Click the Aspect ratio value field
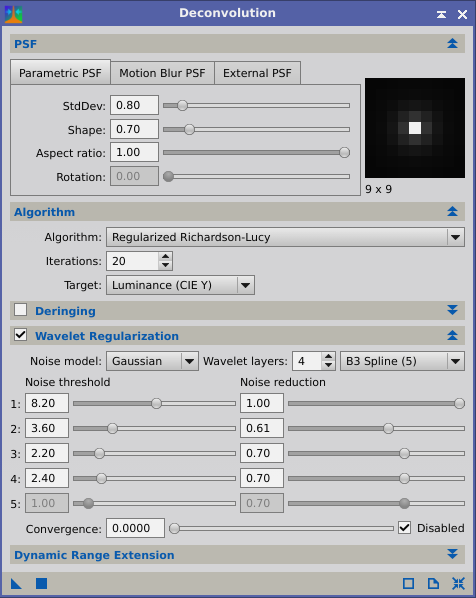This screenshot has height=598, width=476. pyautogui.click(x=134, y=153)
